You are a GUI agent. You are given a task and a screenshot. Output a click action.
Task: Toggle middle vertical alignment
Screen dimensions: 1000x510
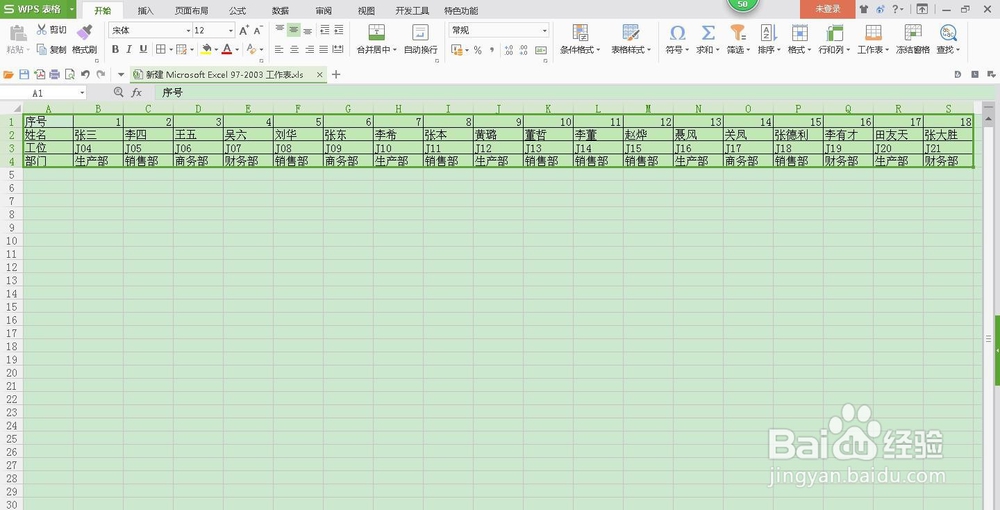(x=293, y=29)
